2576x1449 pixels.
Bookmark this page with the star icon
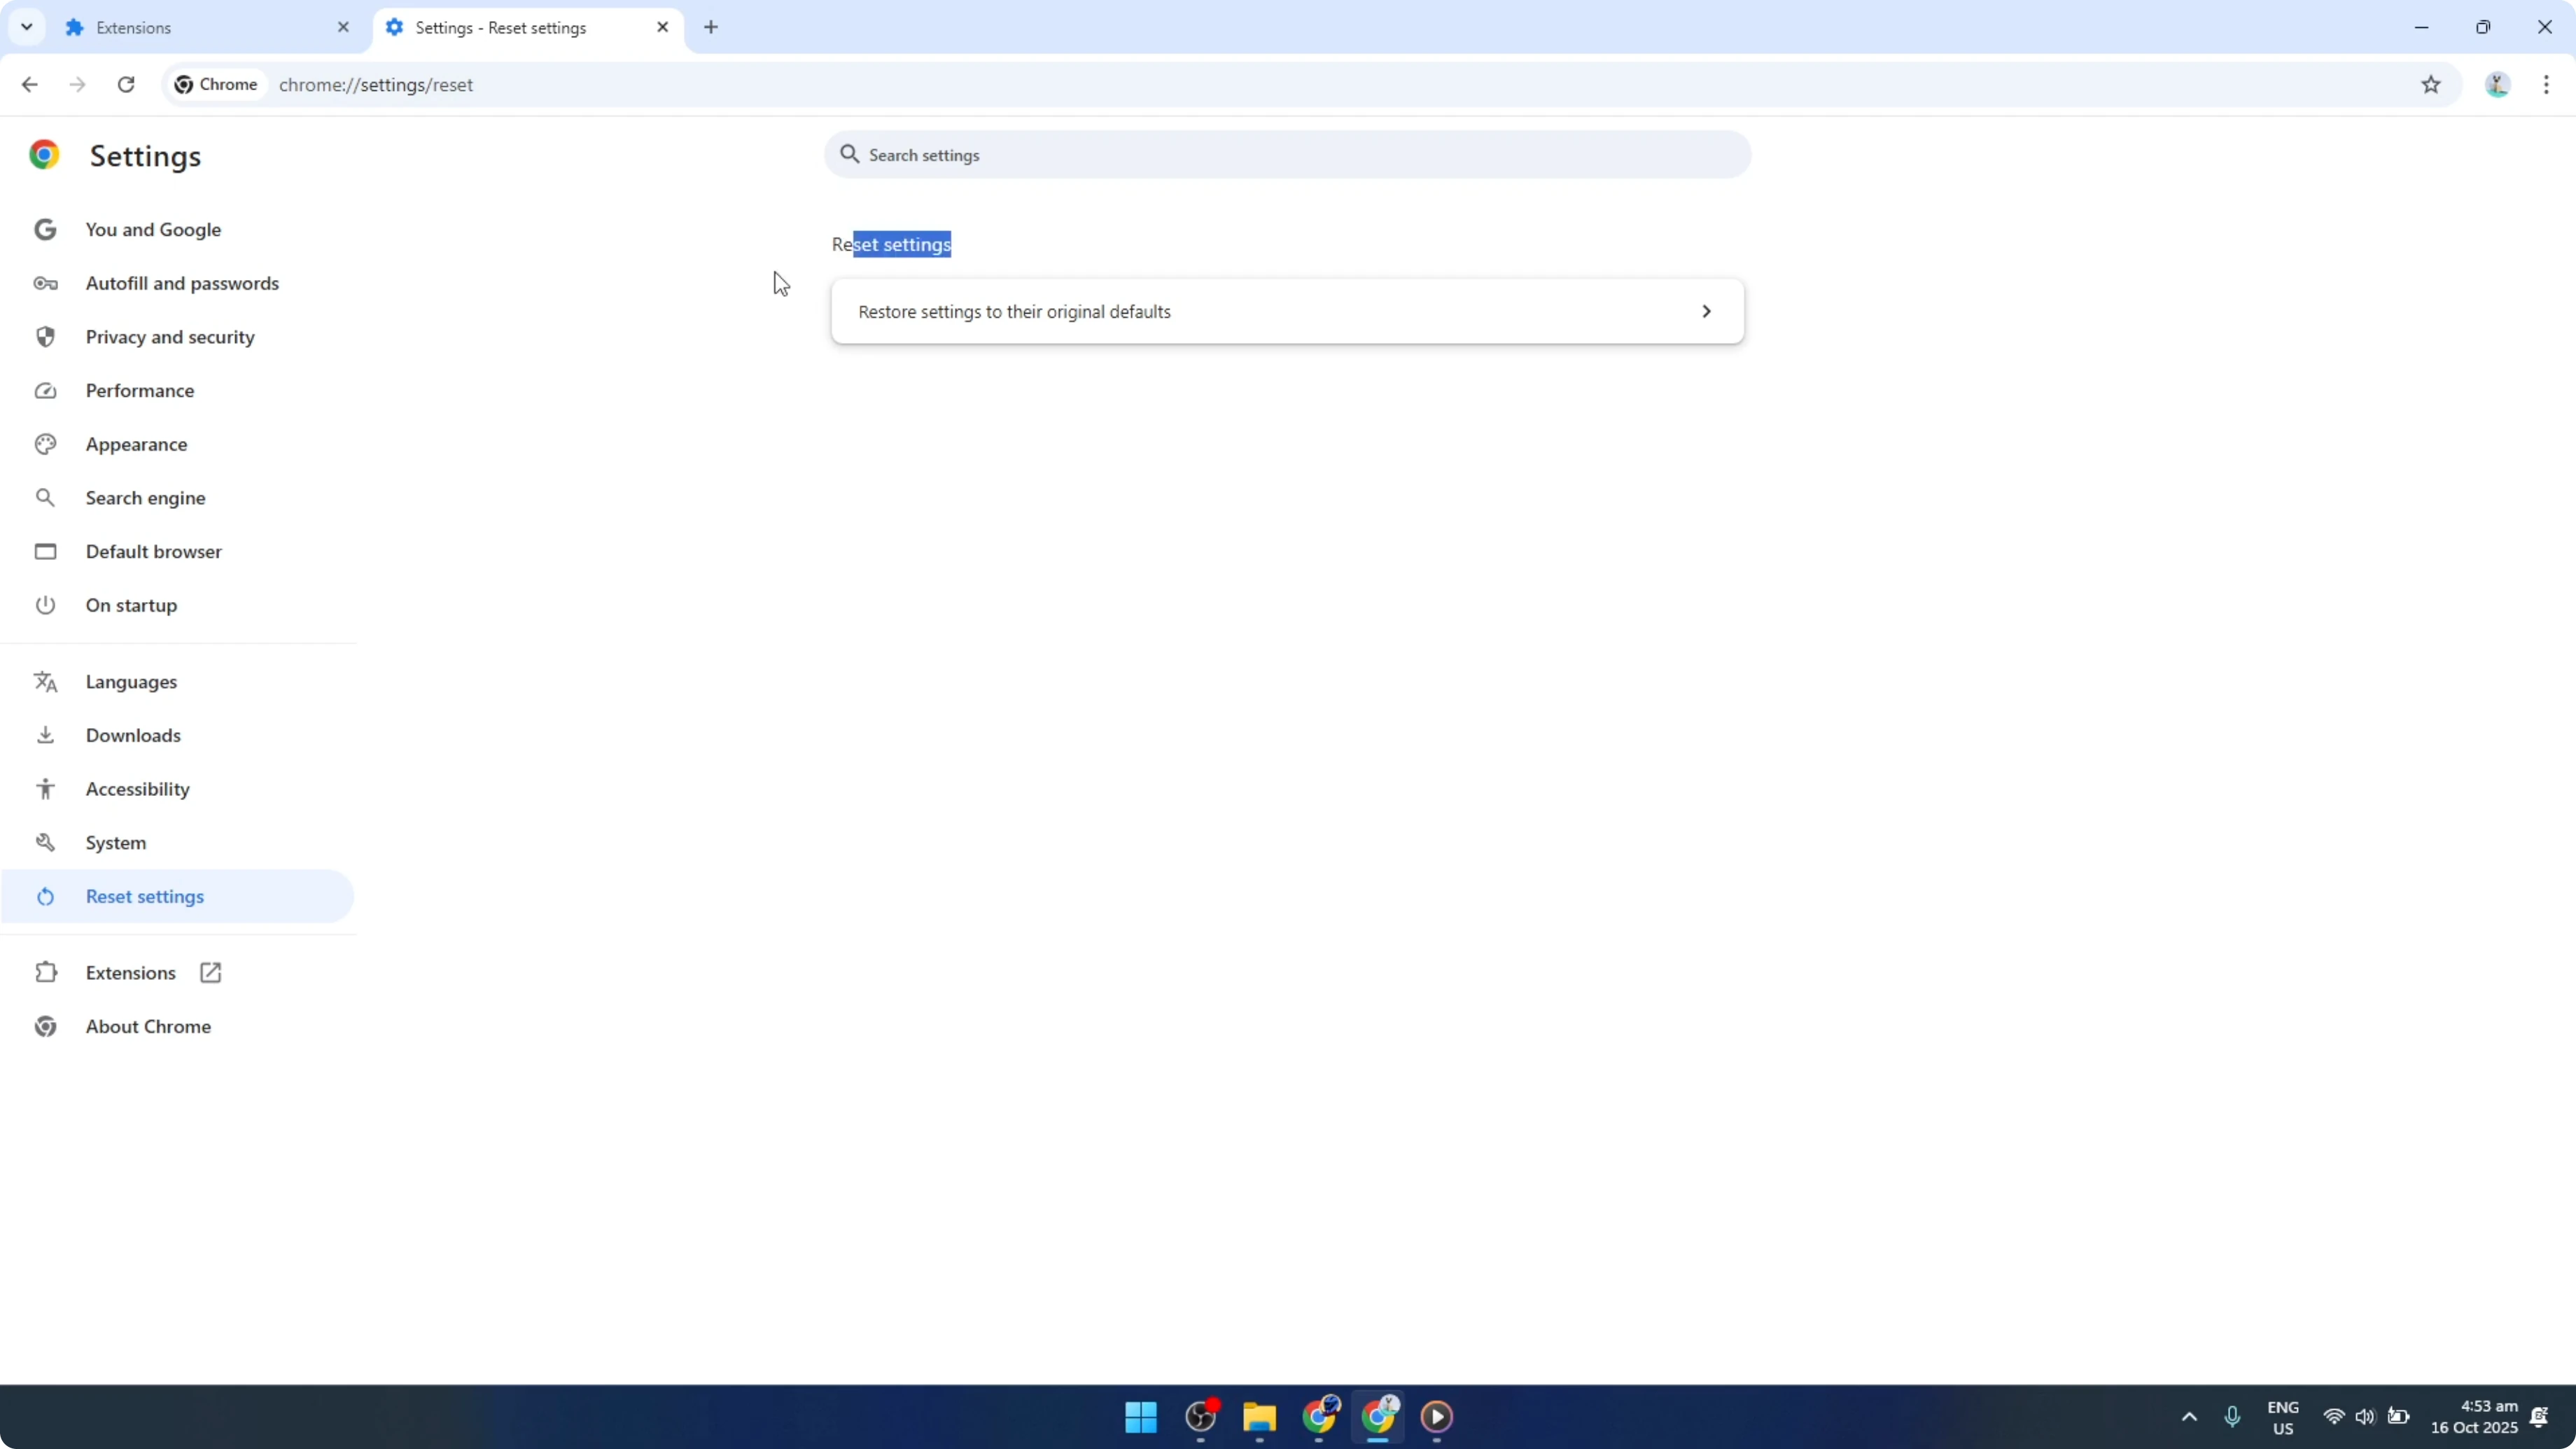coord(2432,85)
